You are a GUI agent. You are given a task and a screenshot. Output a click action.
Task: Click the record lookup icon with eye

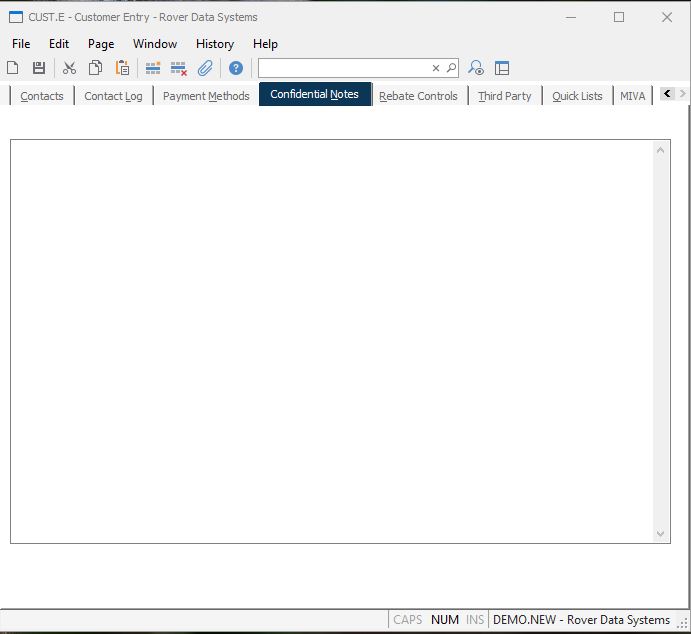[x=476, y=68]
